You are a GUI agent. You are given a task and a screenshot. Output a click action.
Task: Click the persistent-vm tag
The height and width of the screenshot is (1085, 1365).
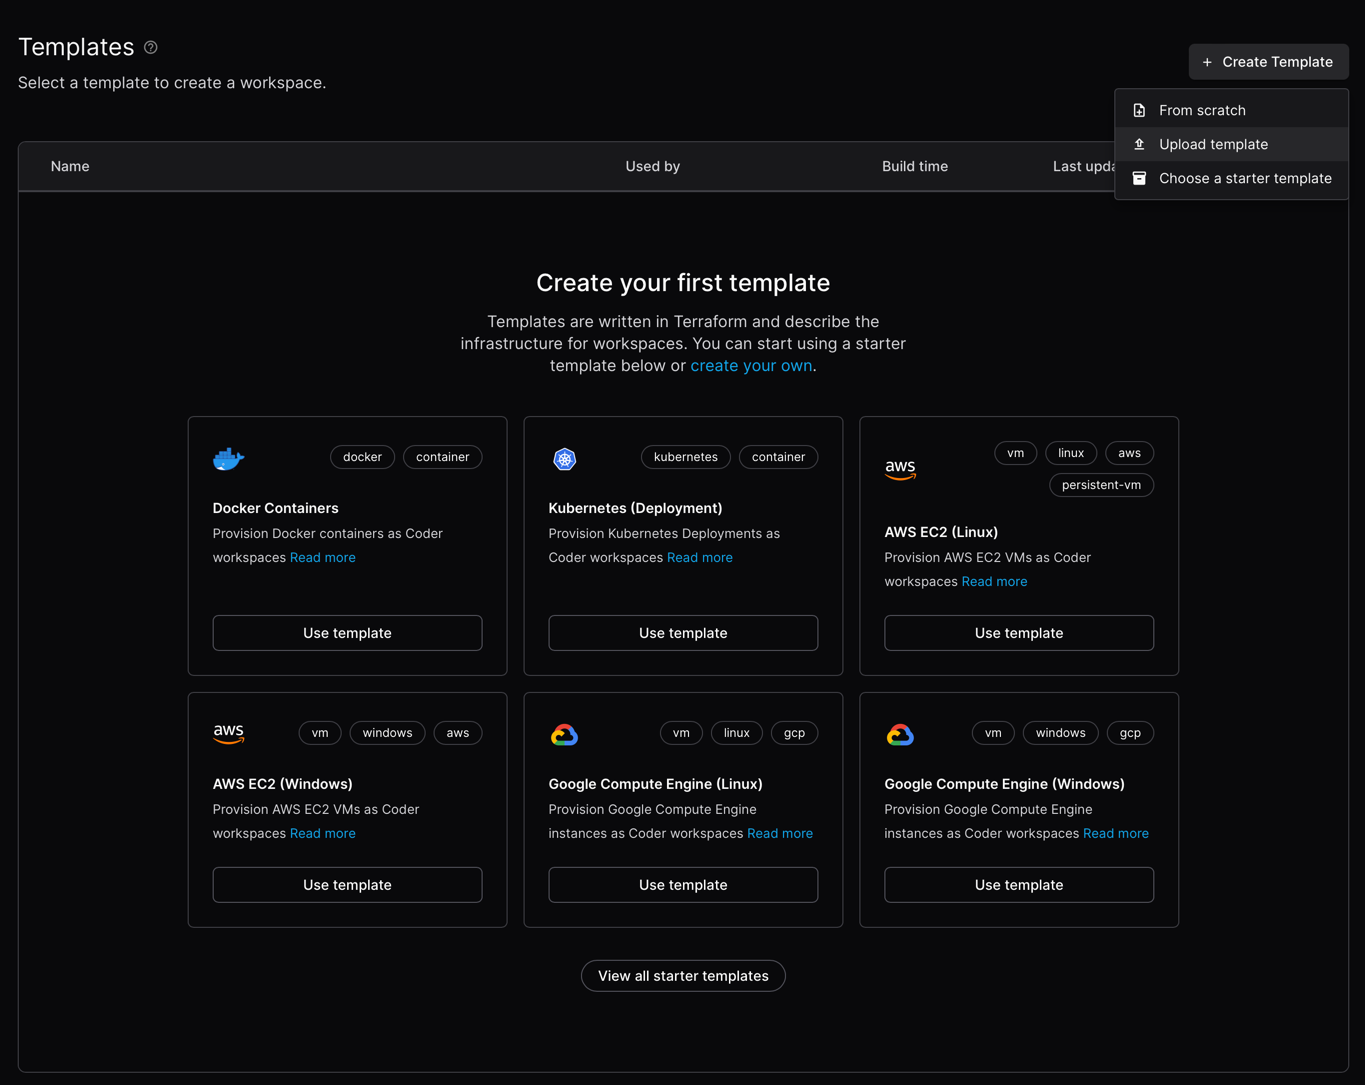point(1101,485)
